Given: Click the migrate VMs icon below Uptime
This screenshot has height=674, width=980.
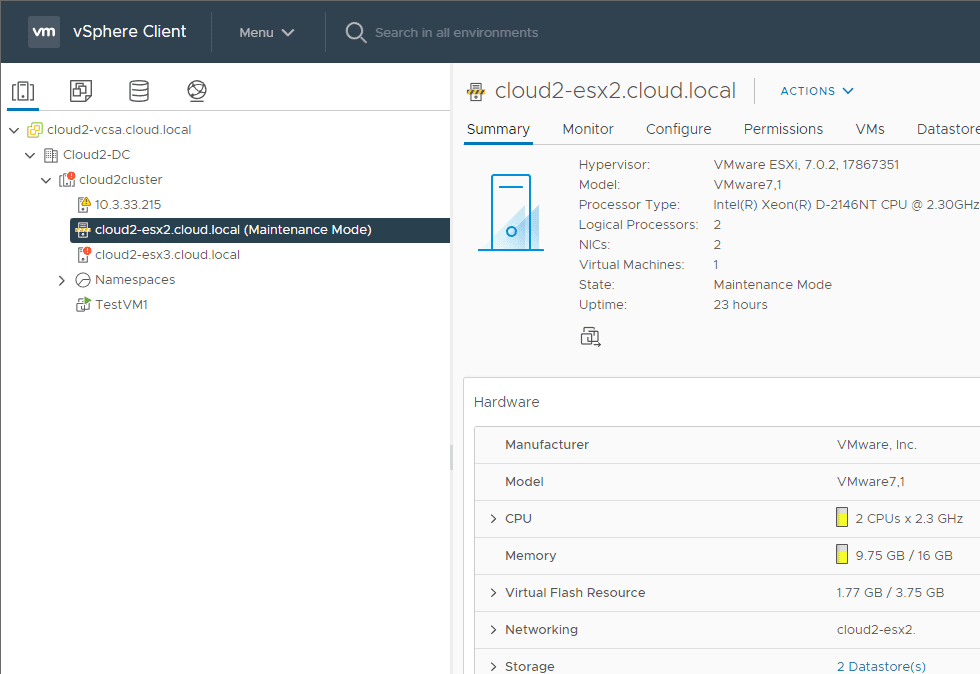Looking at the screenshot, I should pyautogui.click(x=590, y=337).
